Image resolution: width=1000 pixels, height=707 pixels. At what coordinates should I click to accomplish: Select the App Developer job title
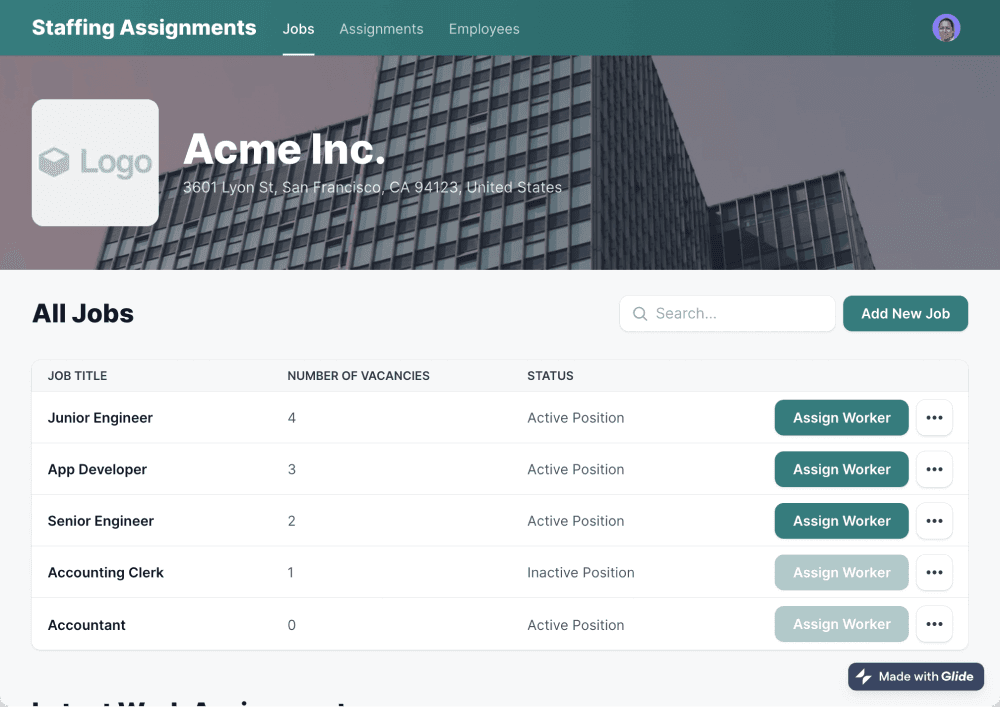click(97, 470)
